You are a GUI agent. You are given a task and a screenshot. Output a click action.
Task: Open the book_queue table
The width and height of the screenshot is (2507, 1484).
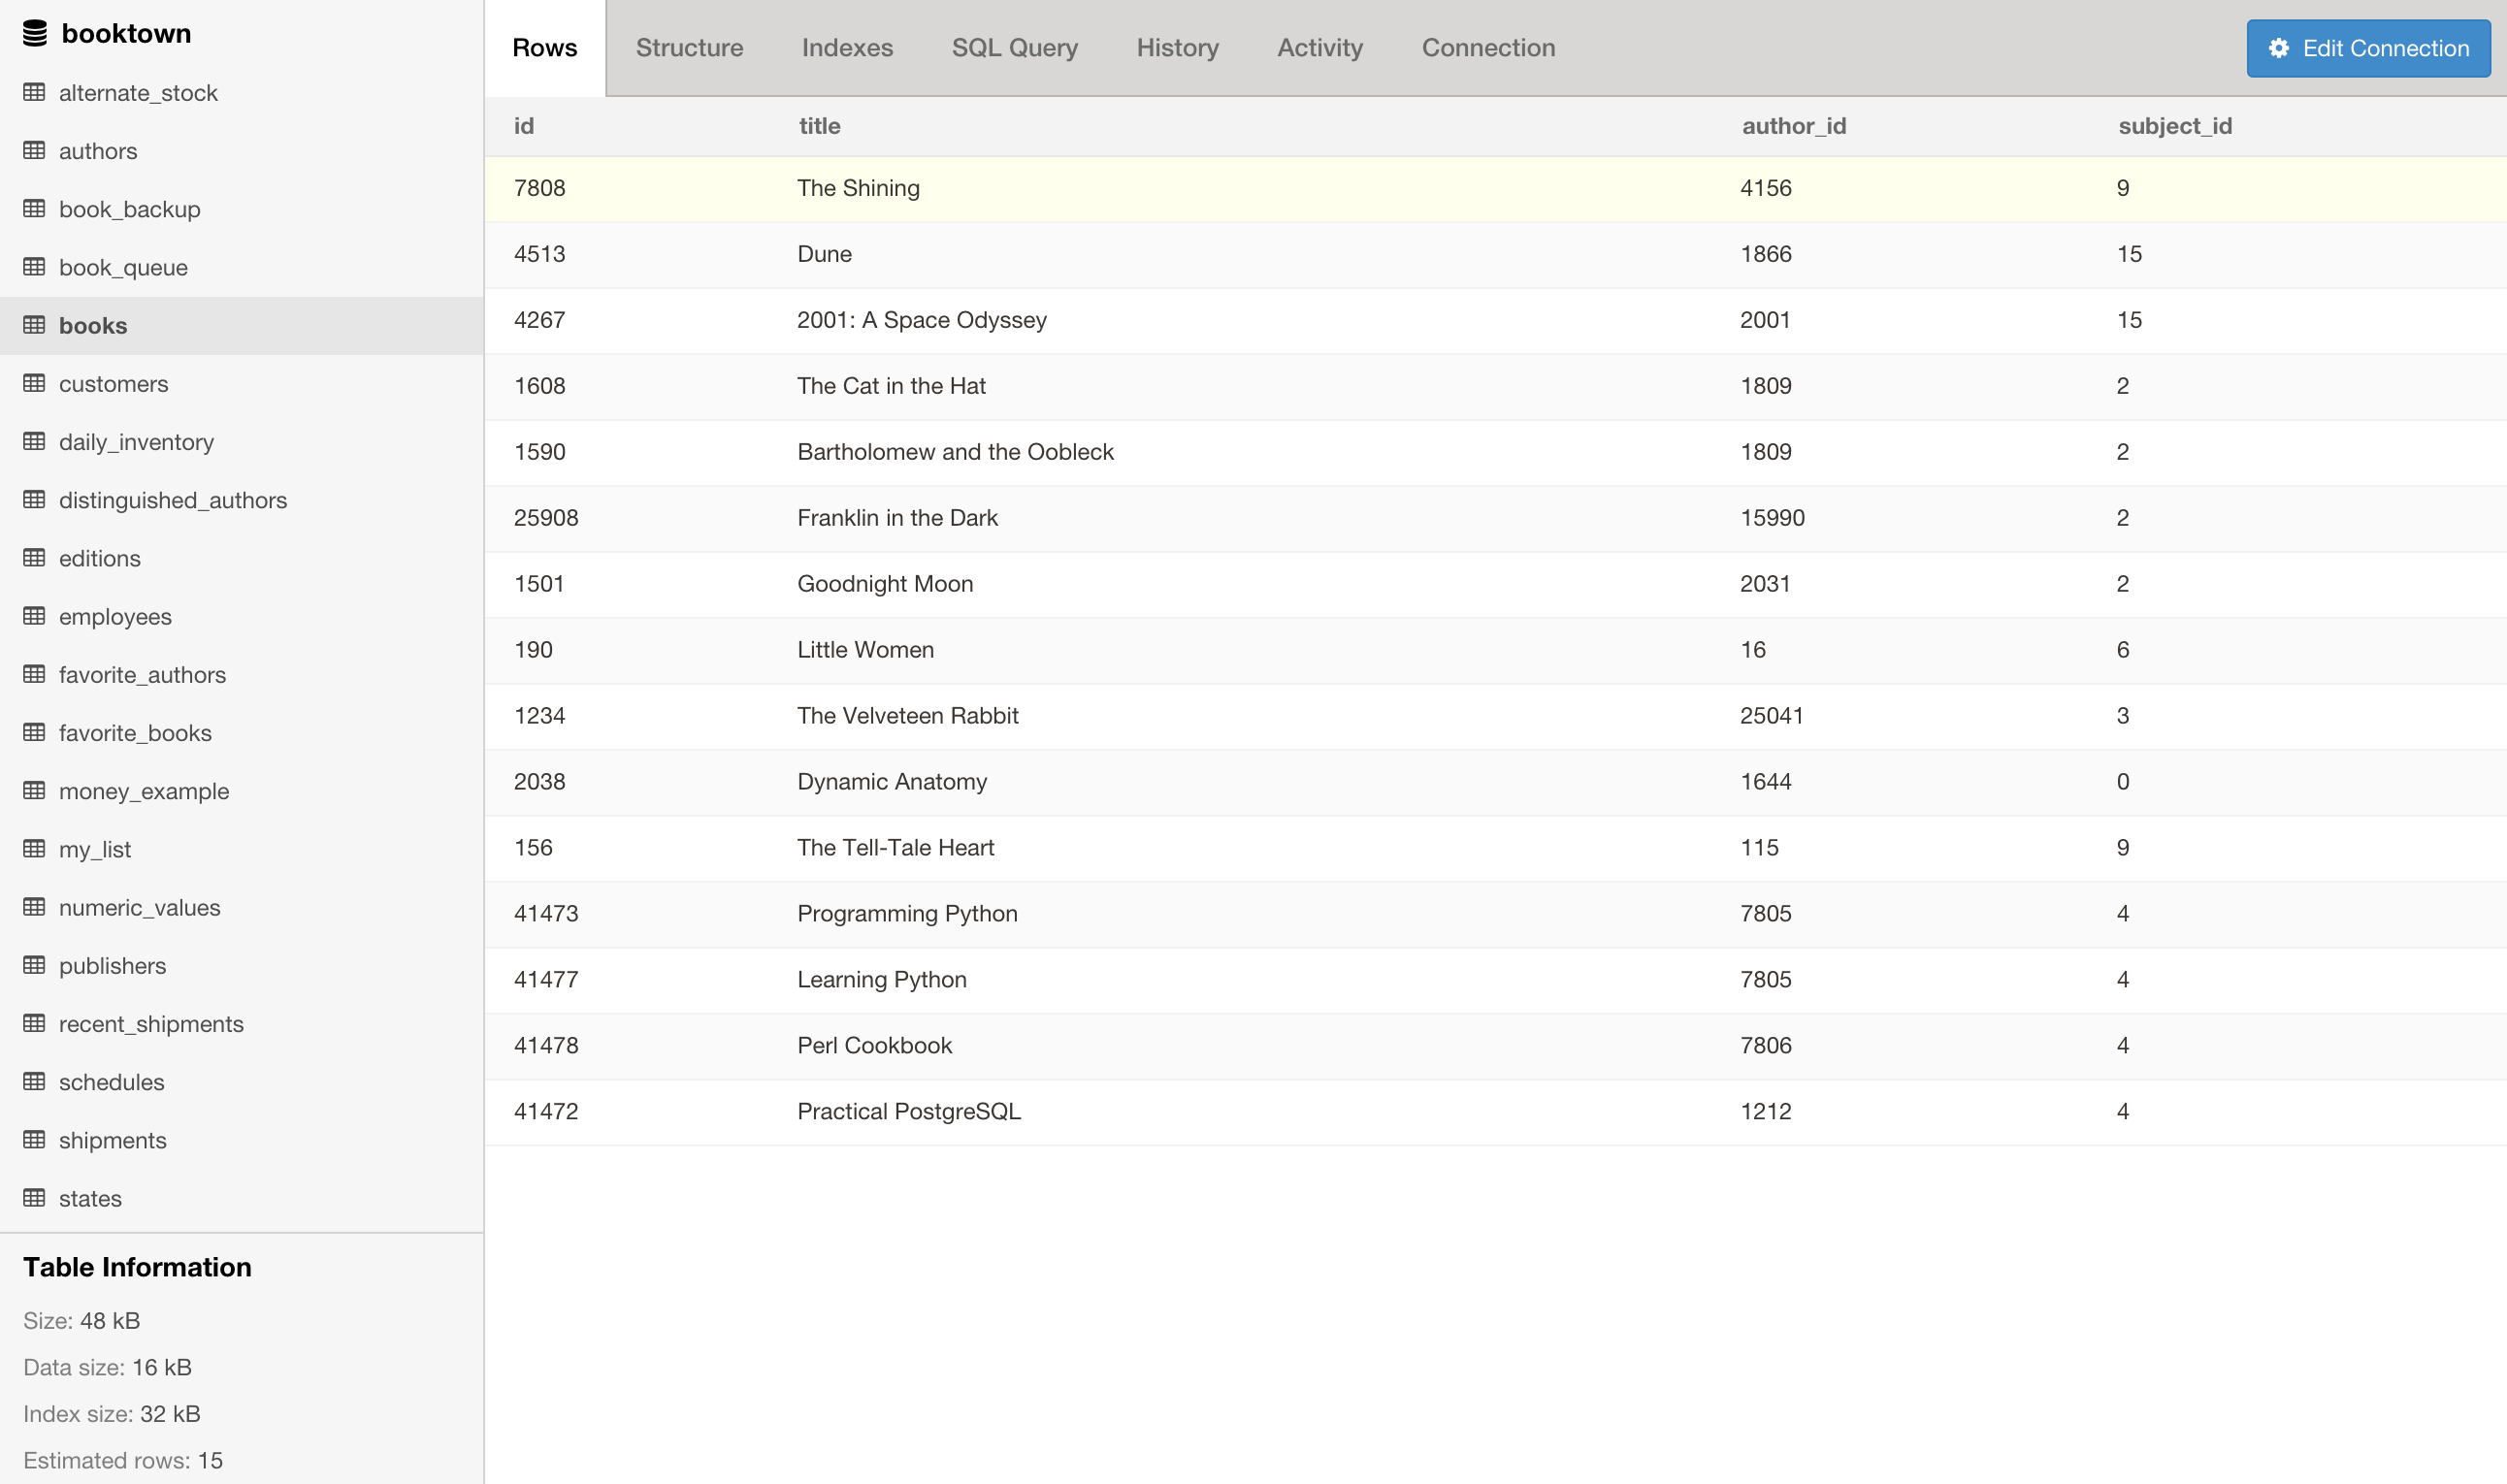(x=123, y=267)
